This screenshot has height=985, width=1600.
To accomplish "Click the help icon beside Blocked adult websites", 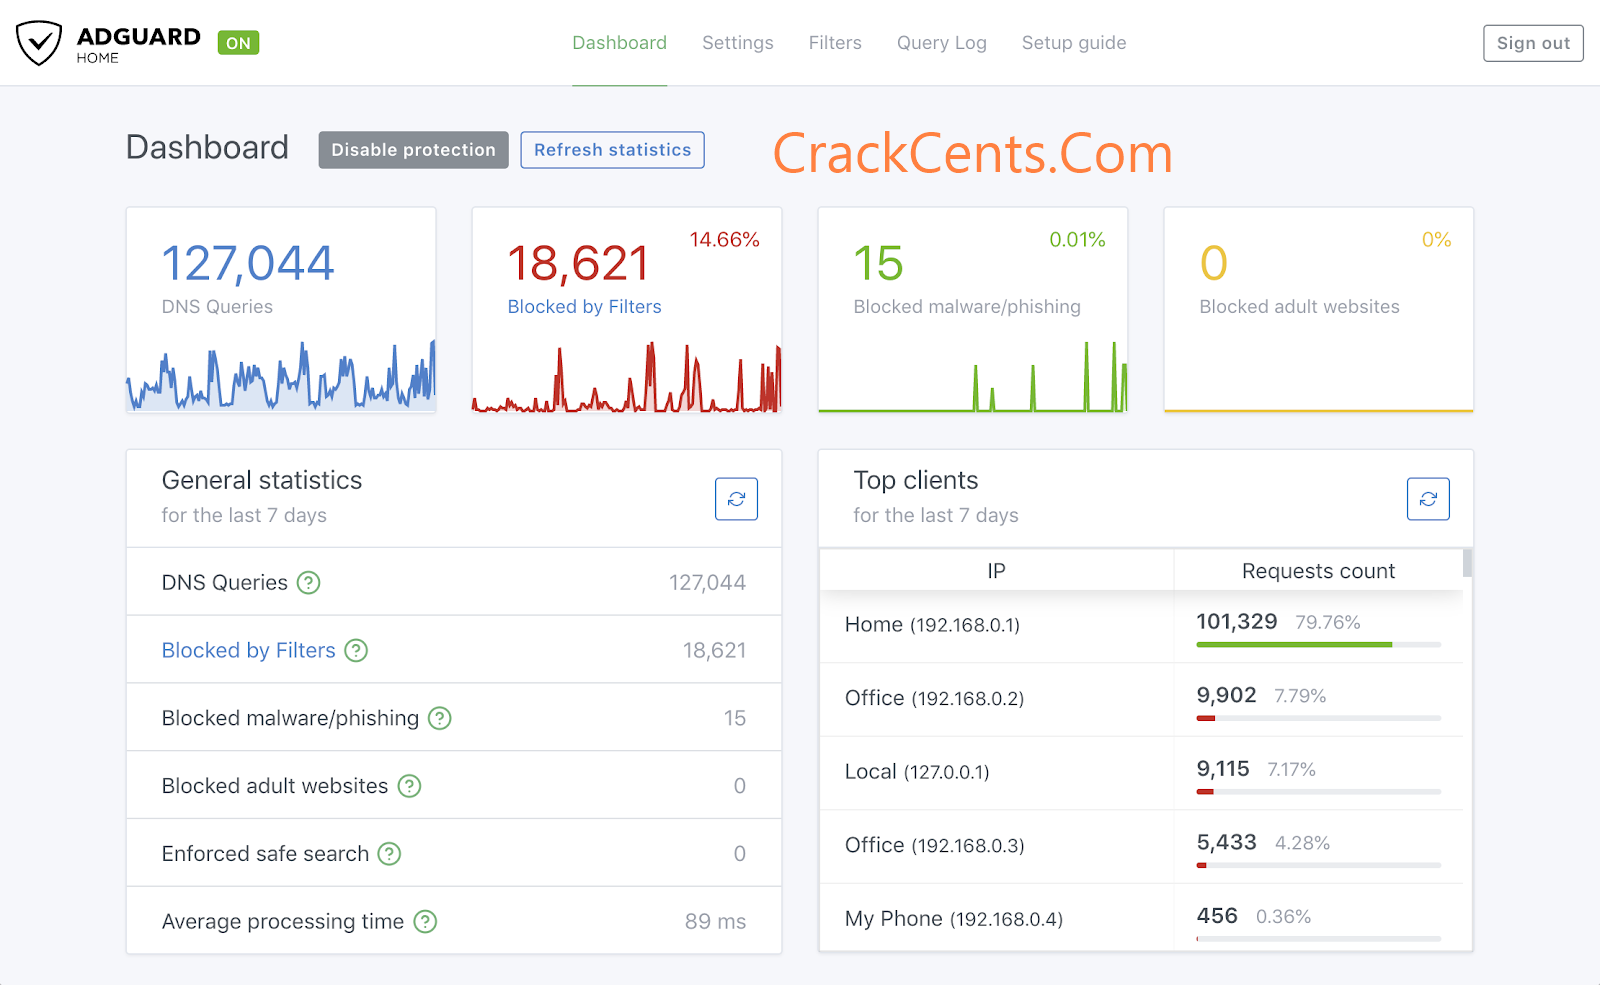I will [x=409, y=786].
